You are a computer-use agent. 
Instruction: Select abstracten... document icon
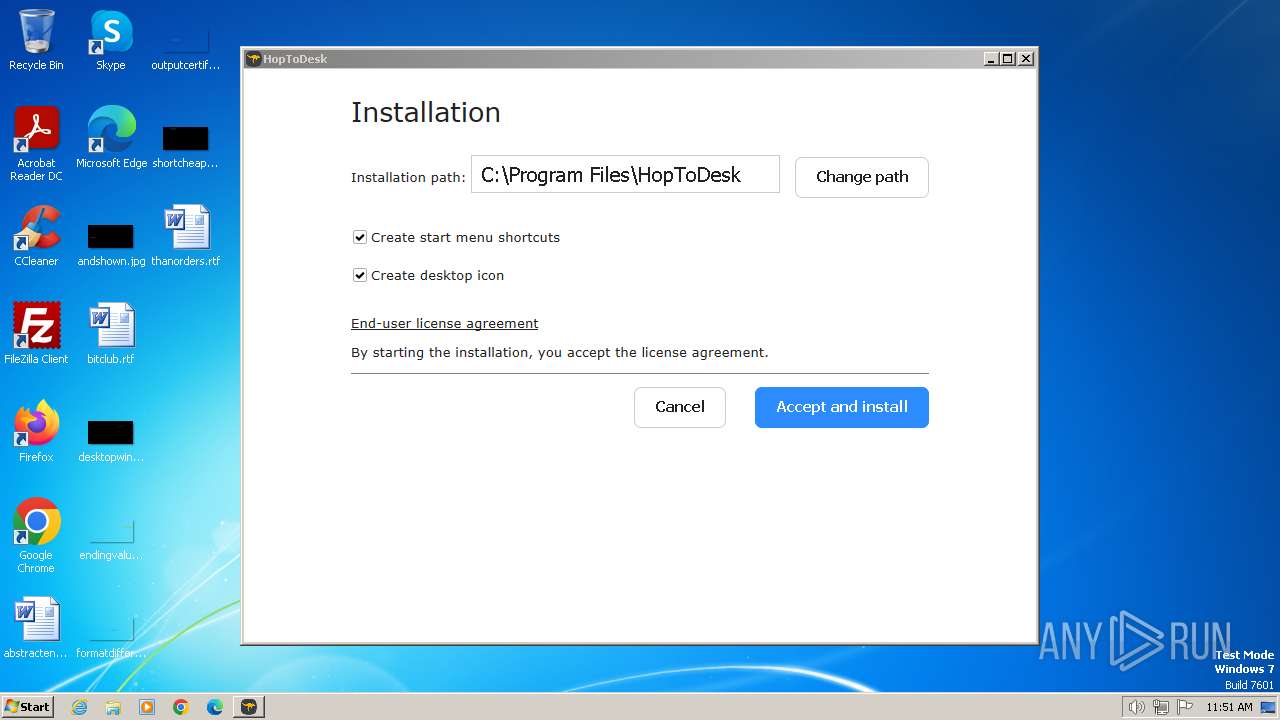(x=36, y=628)
